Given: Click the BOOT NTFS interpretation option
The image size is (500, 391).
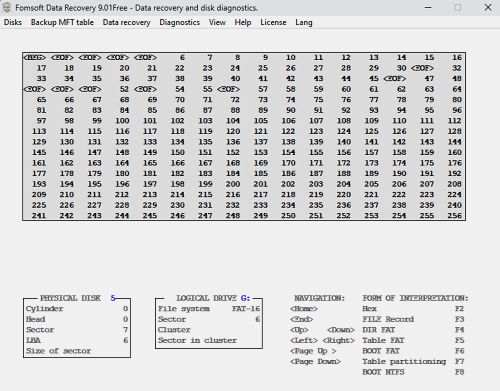Looking at the screenshot, I should tap(383, 372).
